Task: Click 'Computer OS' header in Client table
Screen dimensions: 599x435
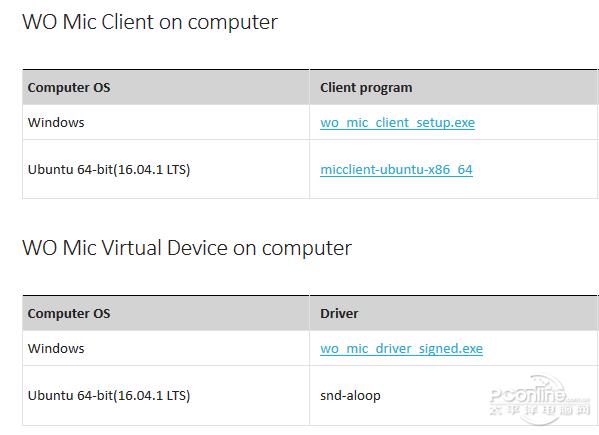Action: click(x=69, y=87)
